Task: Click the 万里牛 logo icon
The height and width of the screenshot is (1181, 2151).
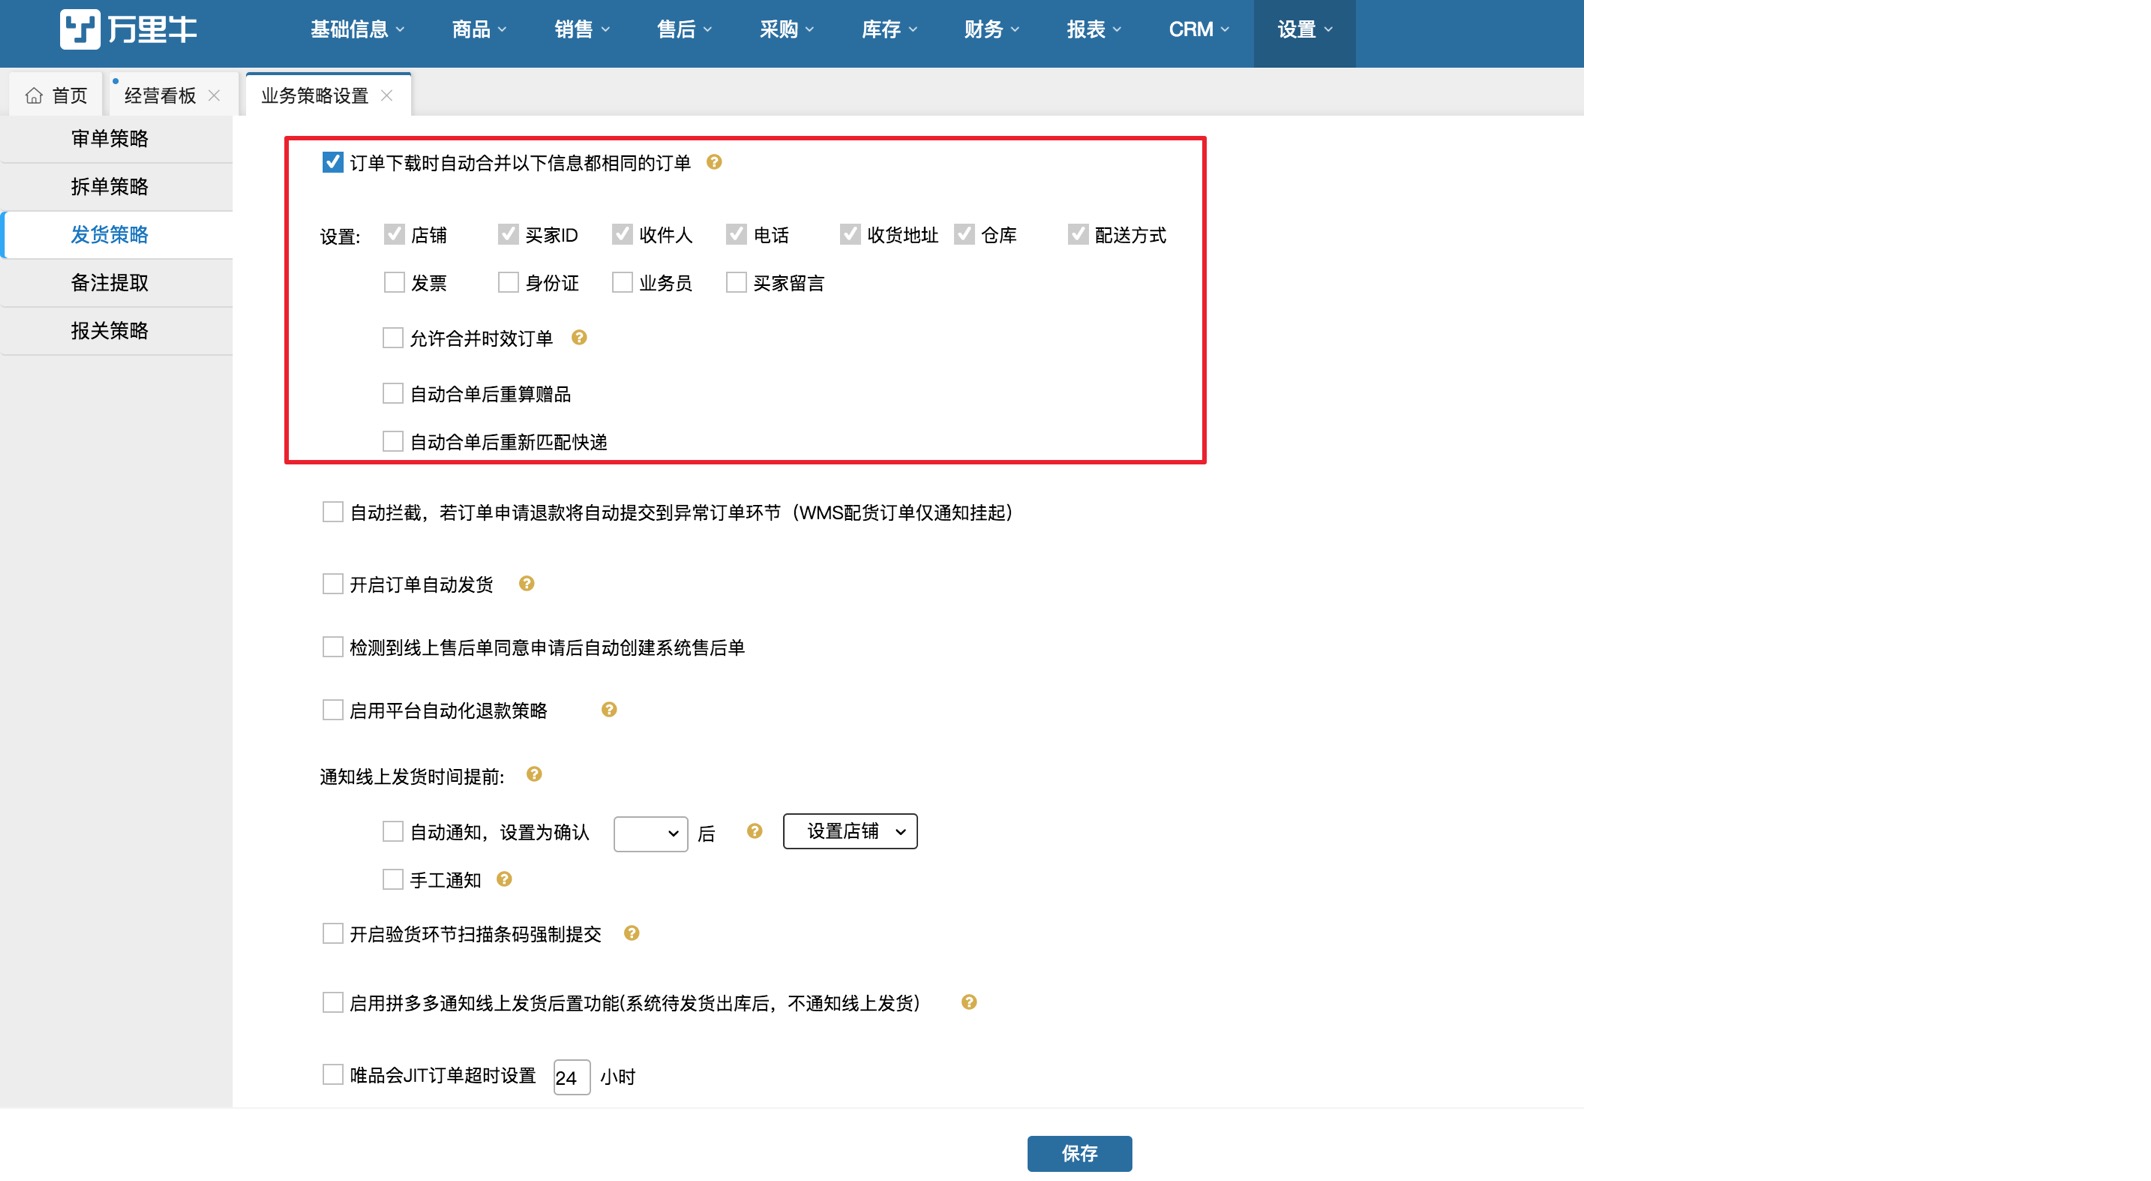Action: coord(80,29)
